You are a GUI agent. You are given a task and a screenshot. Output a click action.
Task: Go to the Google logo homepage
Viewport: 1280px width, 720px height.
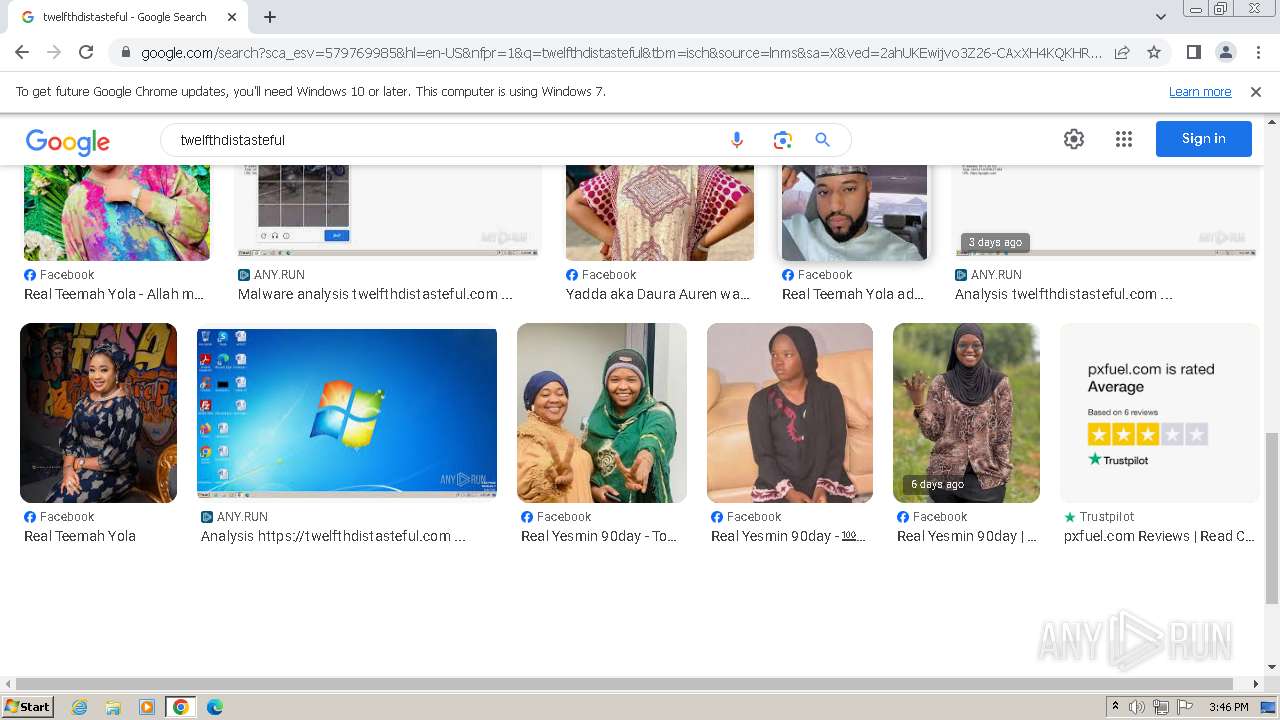68,142
